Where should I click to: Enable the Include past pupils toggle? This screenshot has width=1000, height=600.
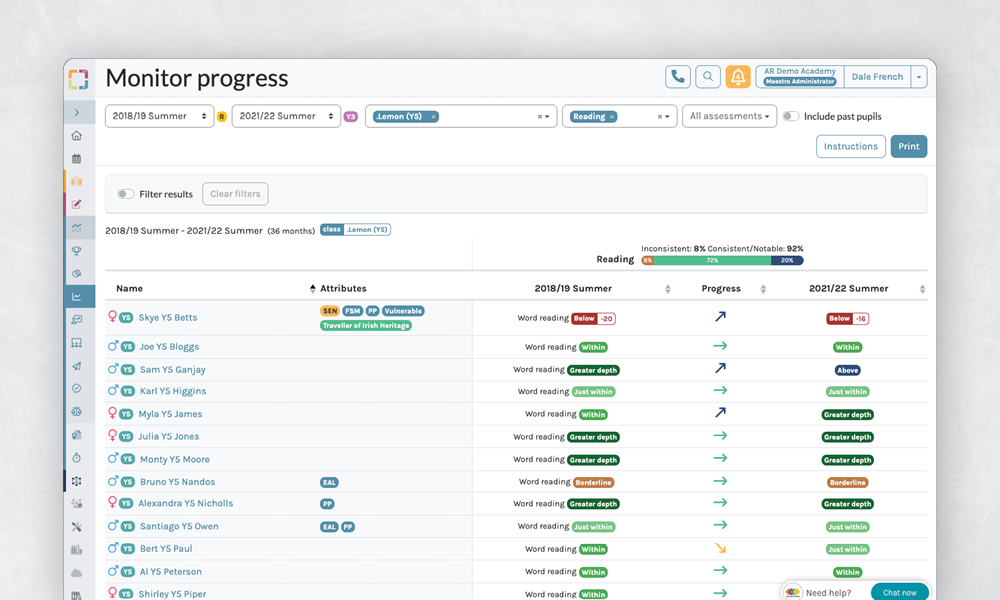[x=791, y=117]
